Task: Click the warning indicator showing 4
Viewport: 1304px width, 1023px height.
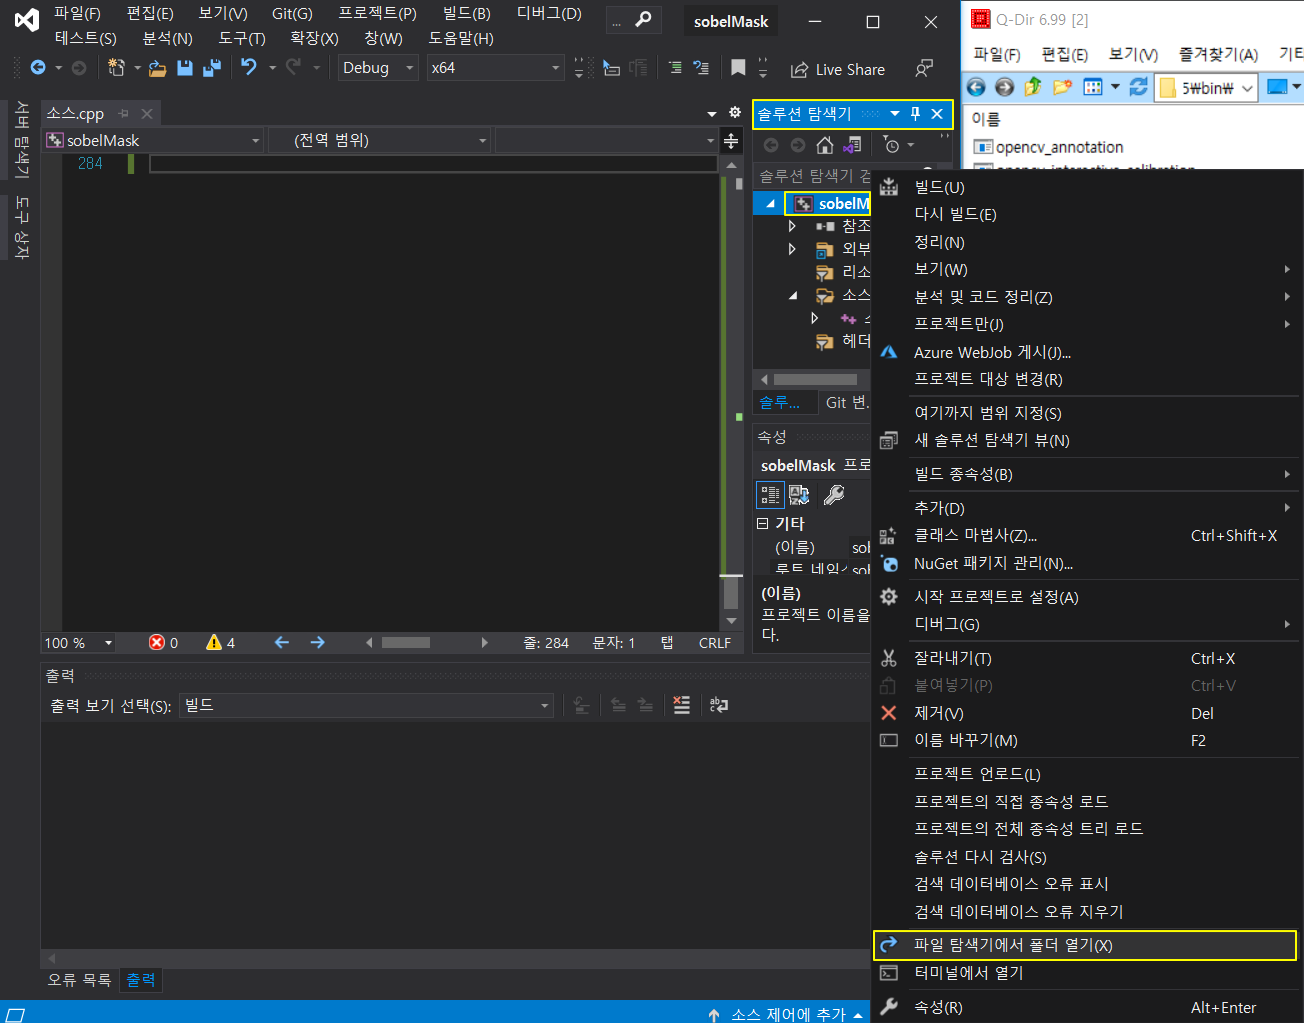Action: [221, 643]
